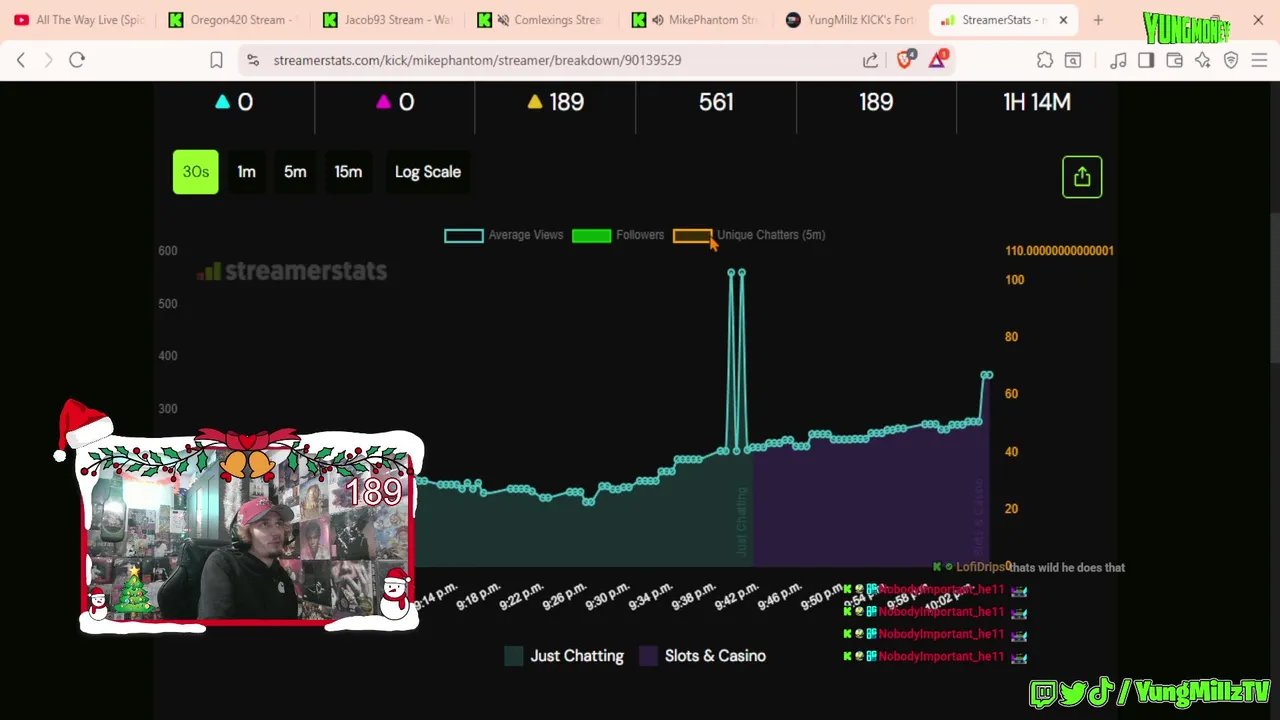Switch to the Oregon420 Stream tab
Image resolution: width=1280 pixels, height=720 pixels.
coord(235,20)
